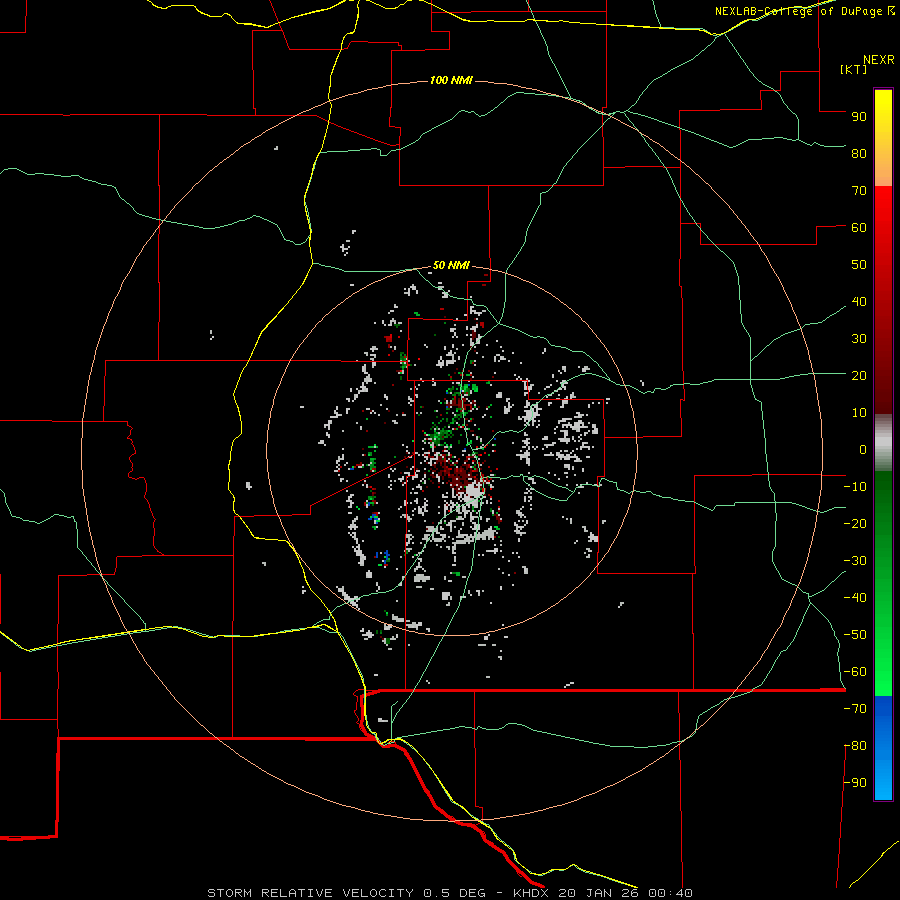Click the 80 value on the velocity scale
Image resolution: width=900 pixels, height=900 pixels.
point(859,153)
